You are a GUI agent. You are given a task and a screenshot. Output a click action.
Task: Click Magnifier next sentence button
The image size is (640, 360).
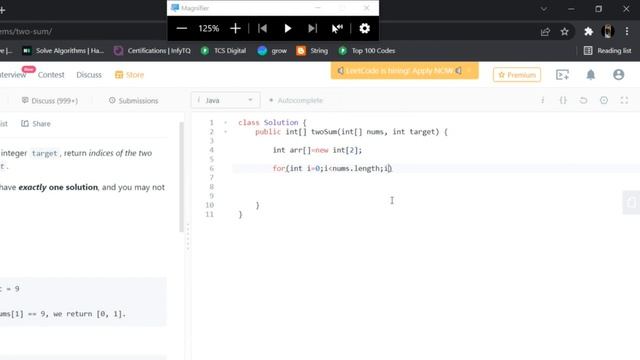point(312,29)
